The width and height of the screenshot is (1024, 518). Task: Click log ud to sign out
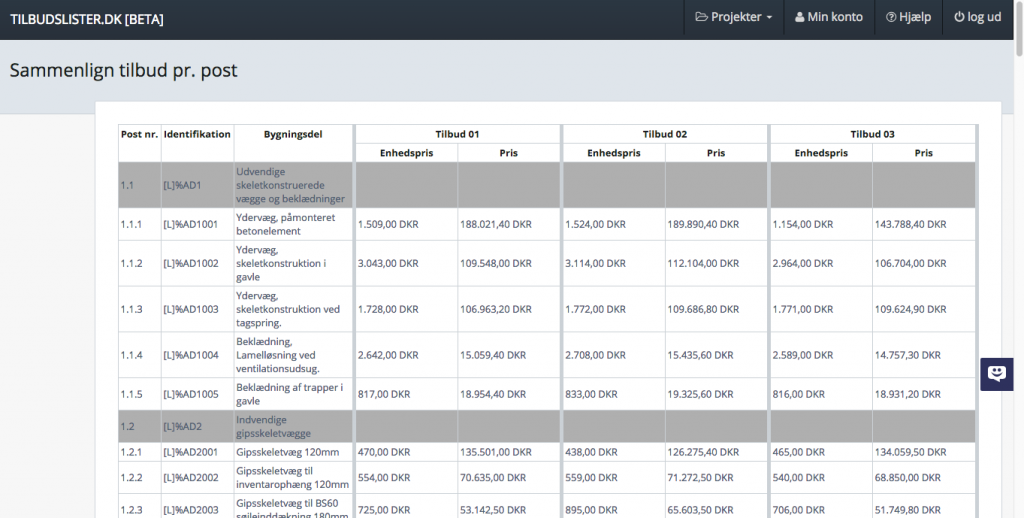pos(978,17)
